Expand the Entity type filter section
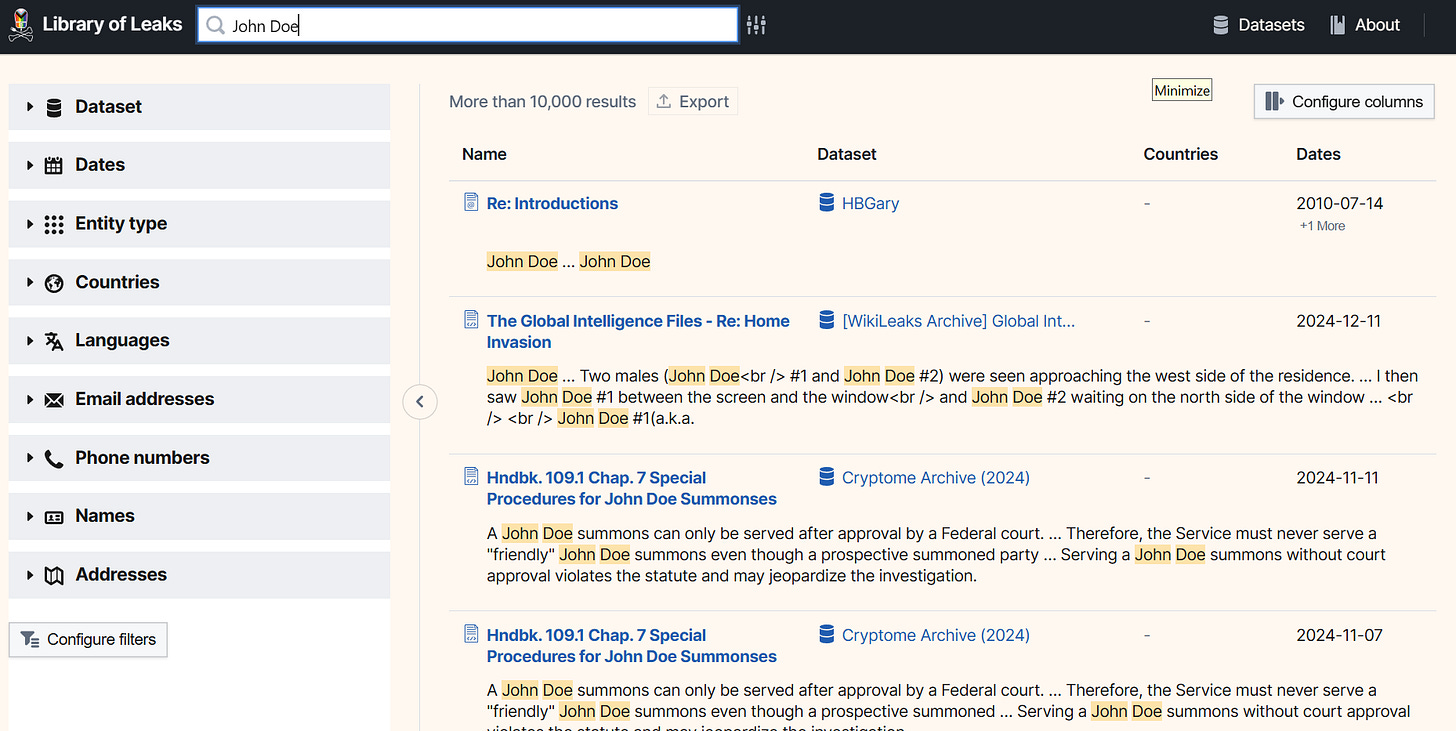The image size is (1456, 731). coord(199,224)
